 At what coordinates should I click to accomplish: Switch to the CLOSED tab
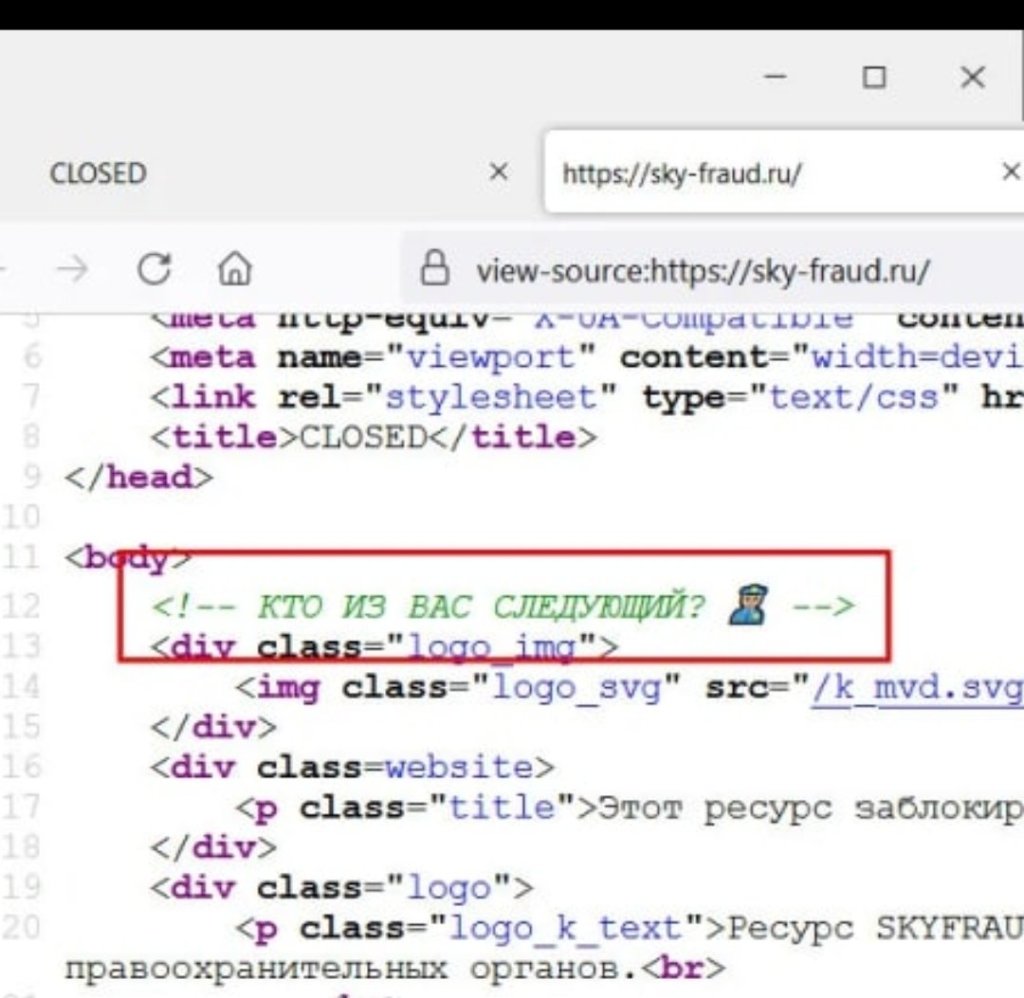point(98,173)
